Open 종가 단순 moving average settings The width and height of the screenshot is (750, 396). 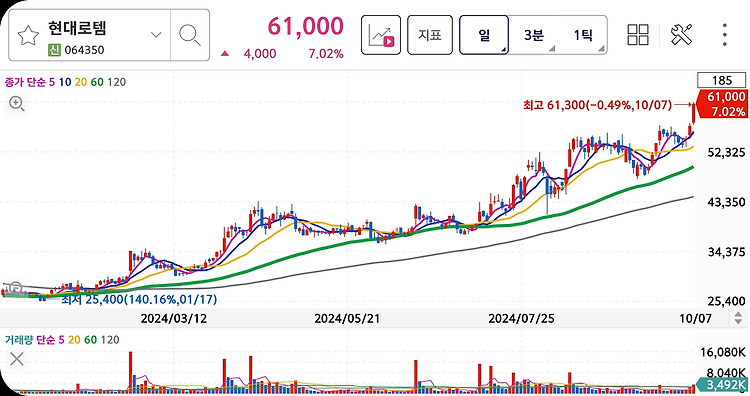(x=25, y=82)
